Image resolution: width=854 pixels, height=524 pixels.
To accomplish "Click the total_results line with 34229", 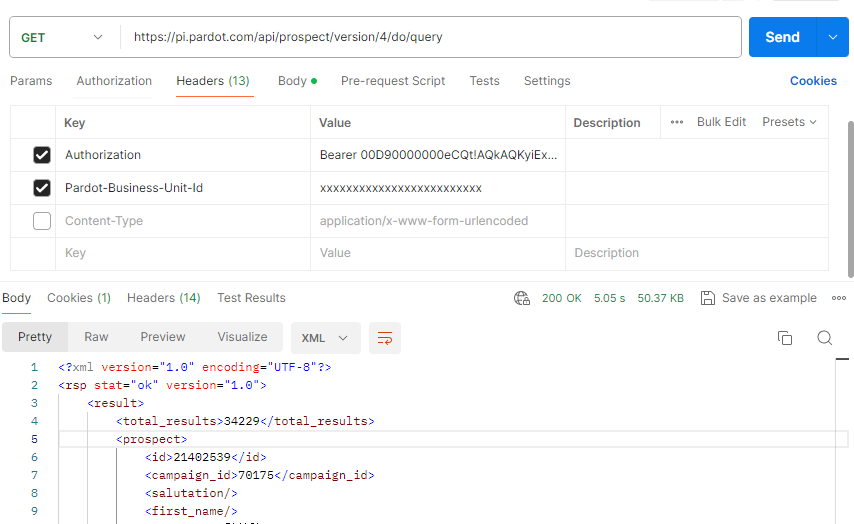I will [x=245, y=421].
